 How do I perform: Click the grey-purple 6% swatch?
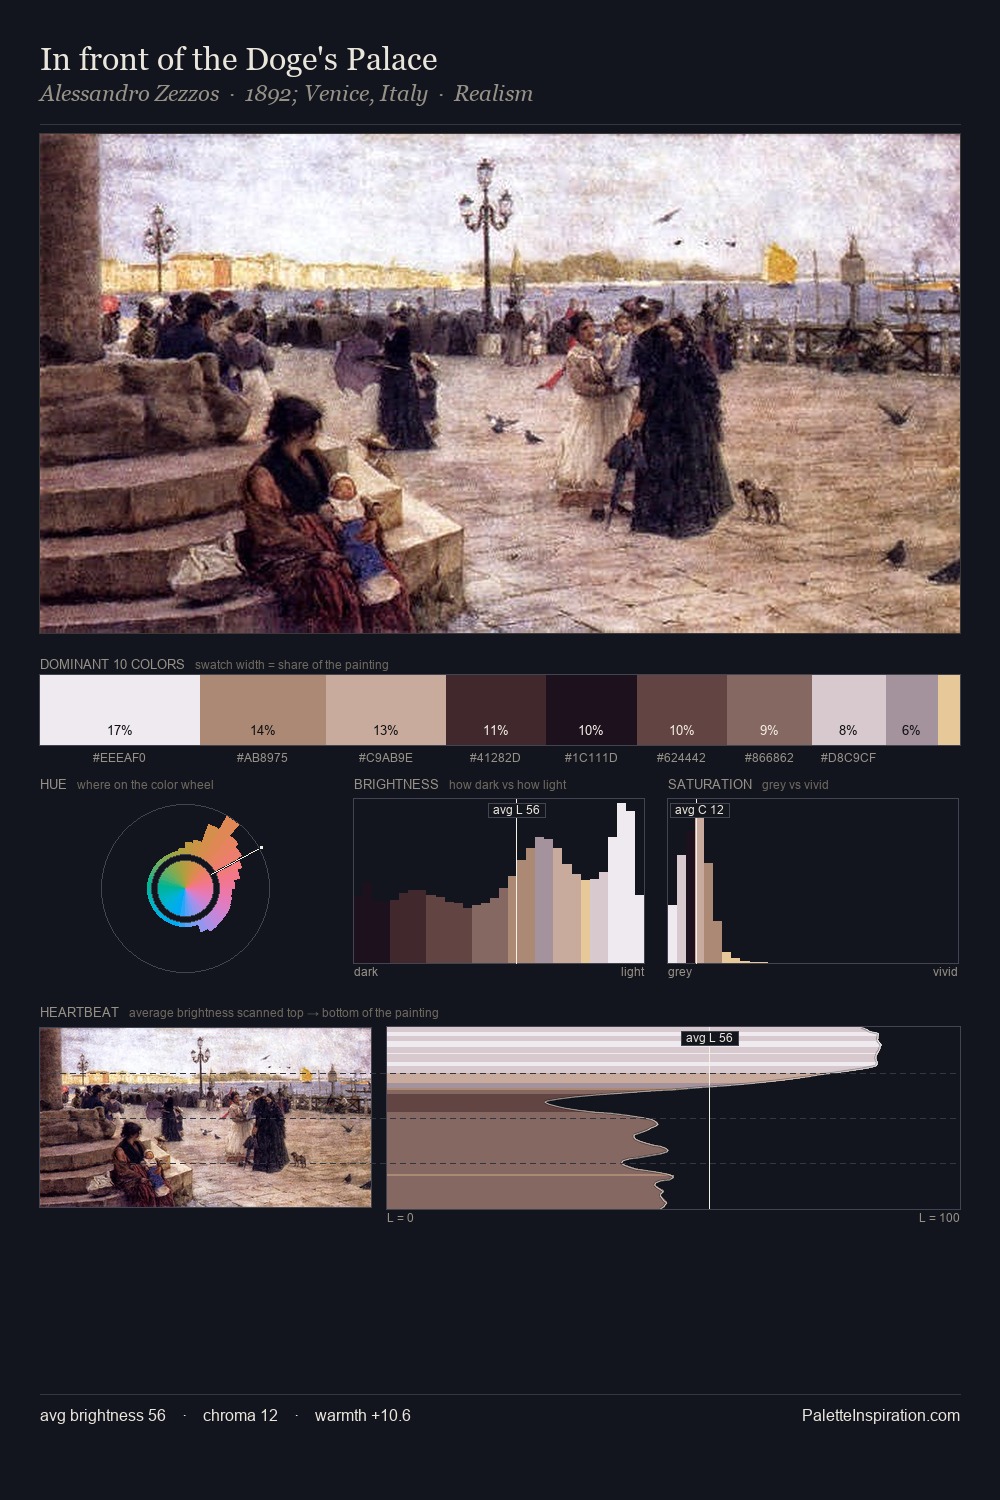912,710
